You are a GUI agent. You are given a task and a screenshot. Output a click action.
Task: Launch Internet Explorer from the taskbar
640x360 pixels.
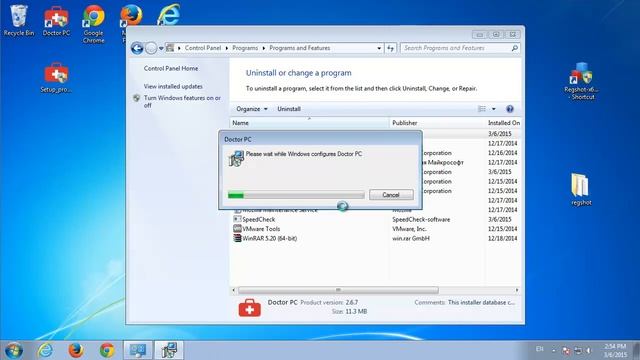point(45,350)
